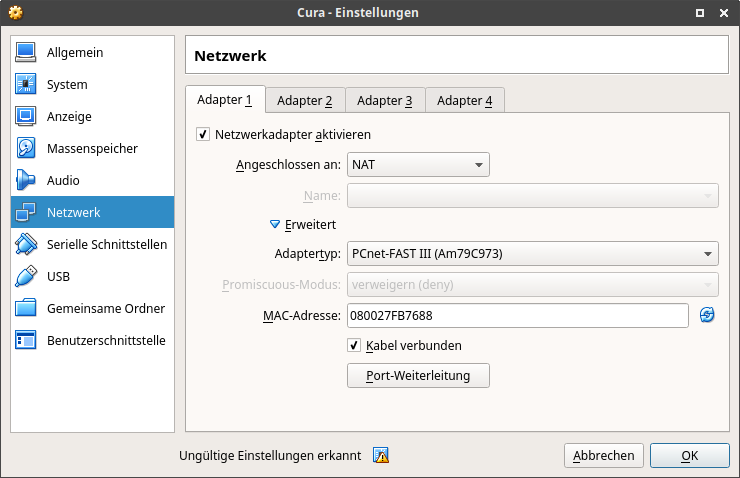Switch to Adapter 1 tab
Image resolution: width=740 pixels, height=478 pixels.
pyautogui.click(x=225, y=100)
